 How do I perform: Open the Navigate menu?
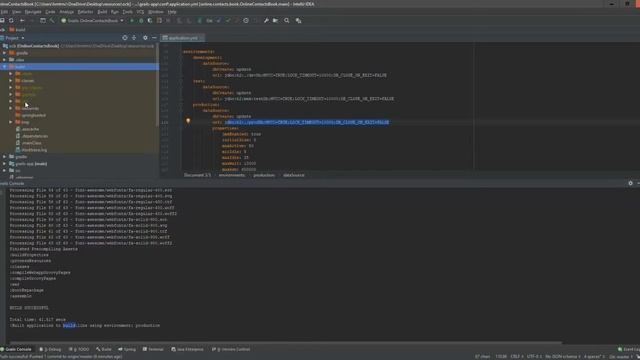[33, 12]
